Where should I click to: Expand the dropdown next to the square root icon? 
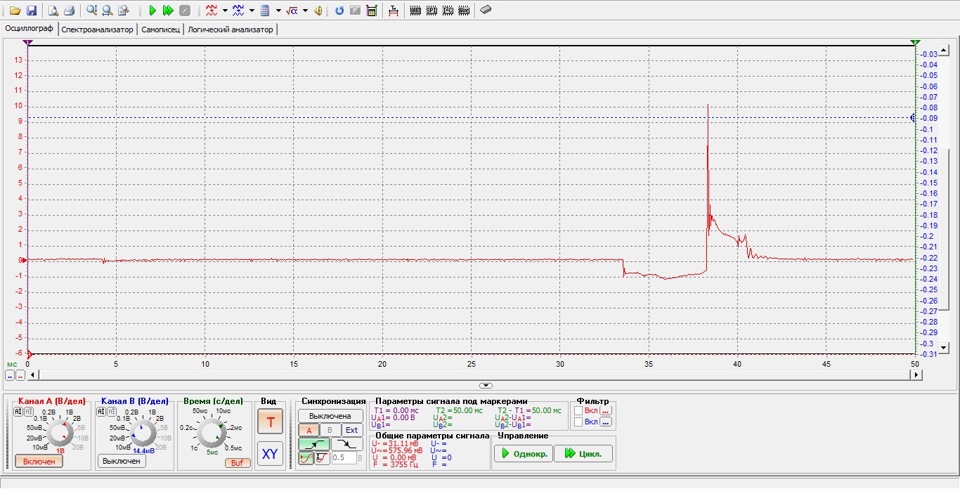coord(305,10)
